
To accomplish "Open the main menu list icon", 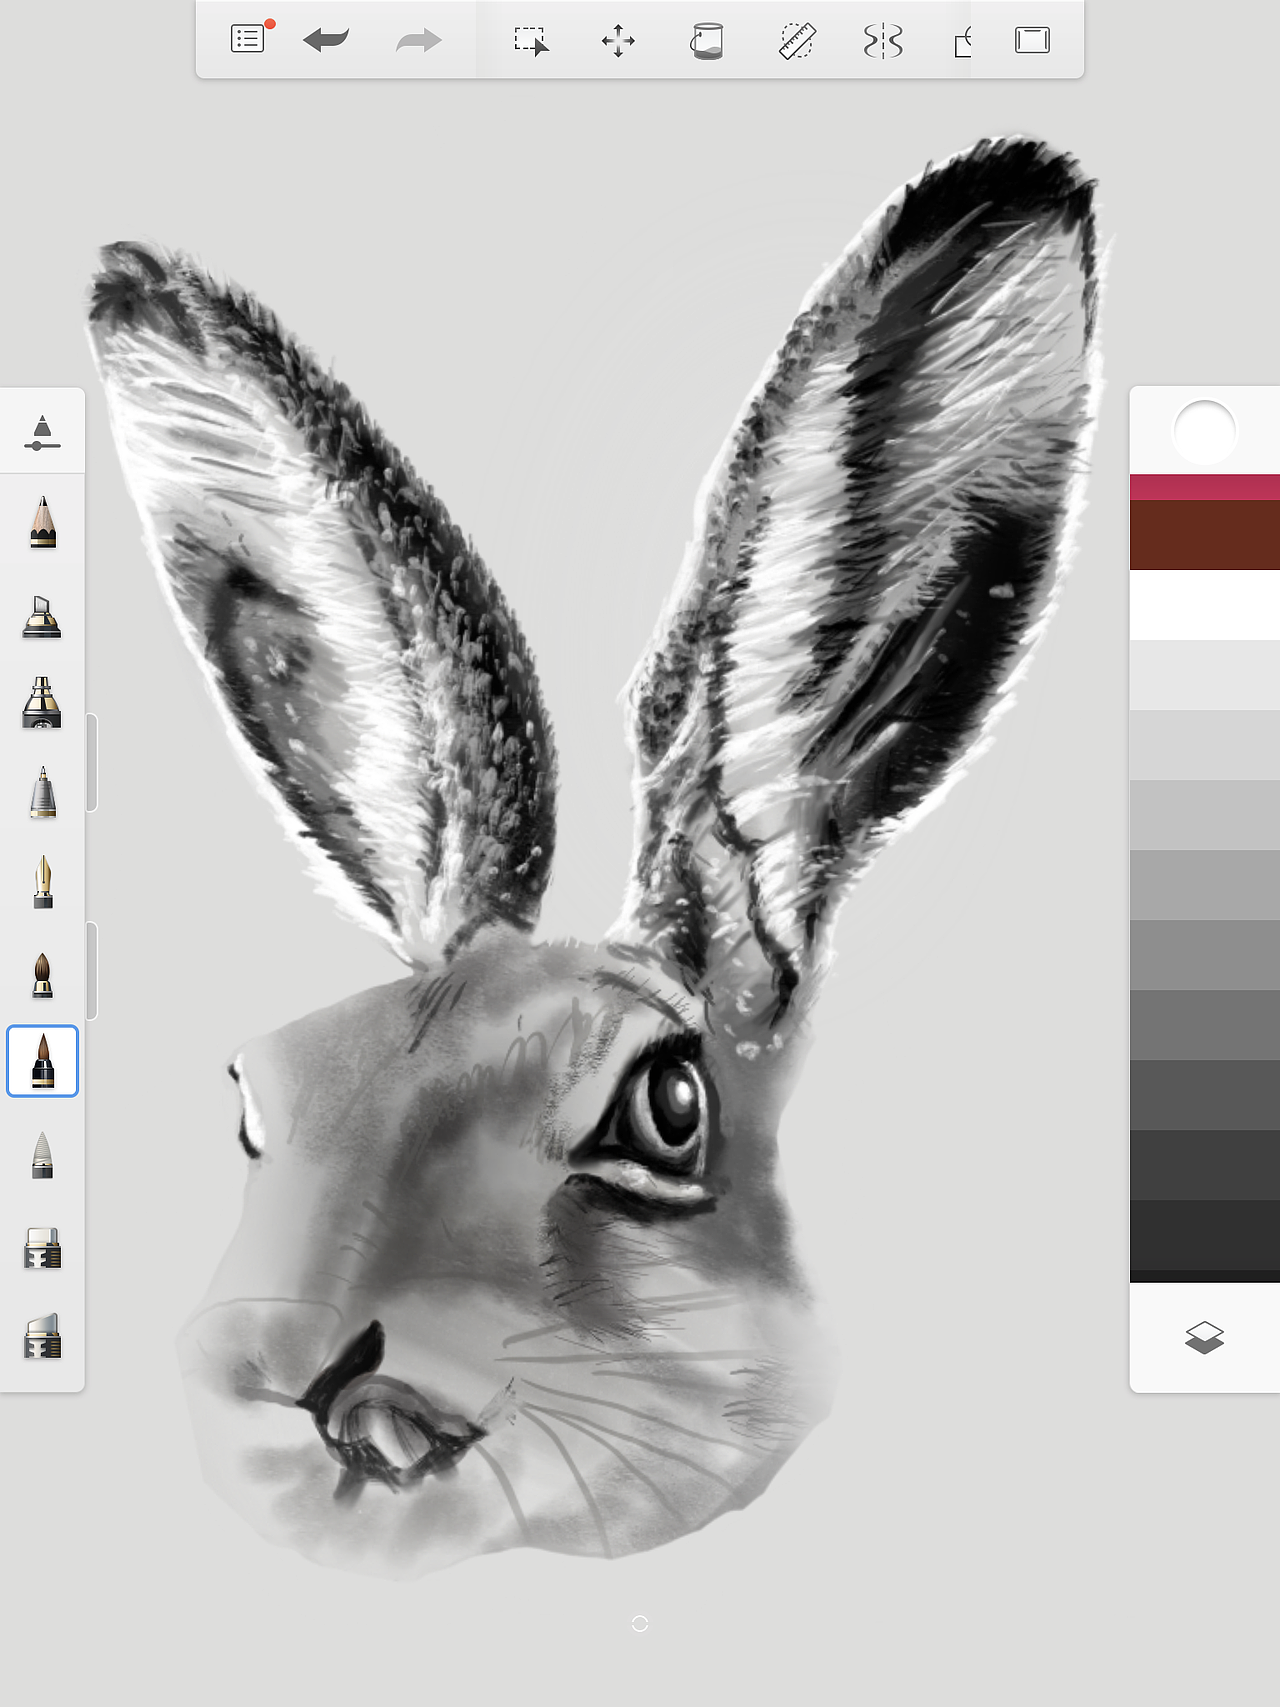I will pos(247,40).
